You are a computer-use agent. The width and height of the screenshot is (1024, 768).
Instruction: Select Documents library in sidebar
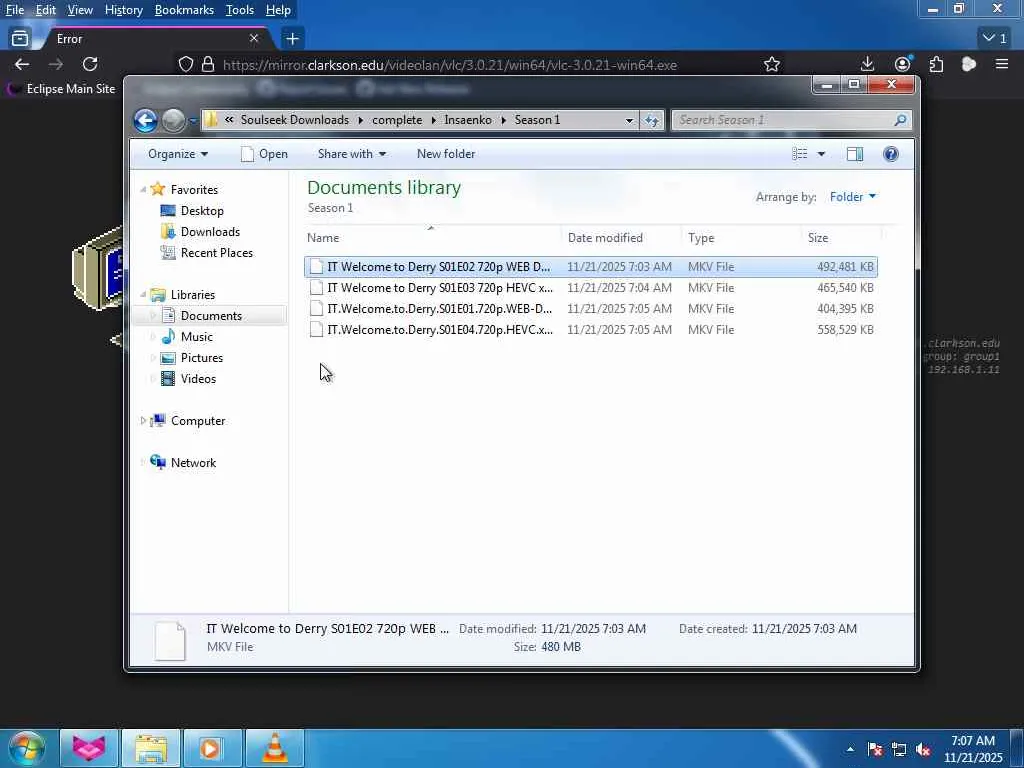point(211,316)
